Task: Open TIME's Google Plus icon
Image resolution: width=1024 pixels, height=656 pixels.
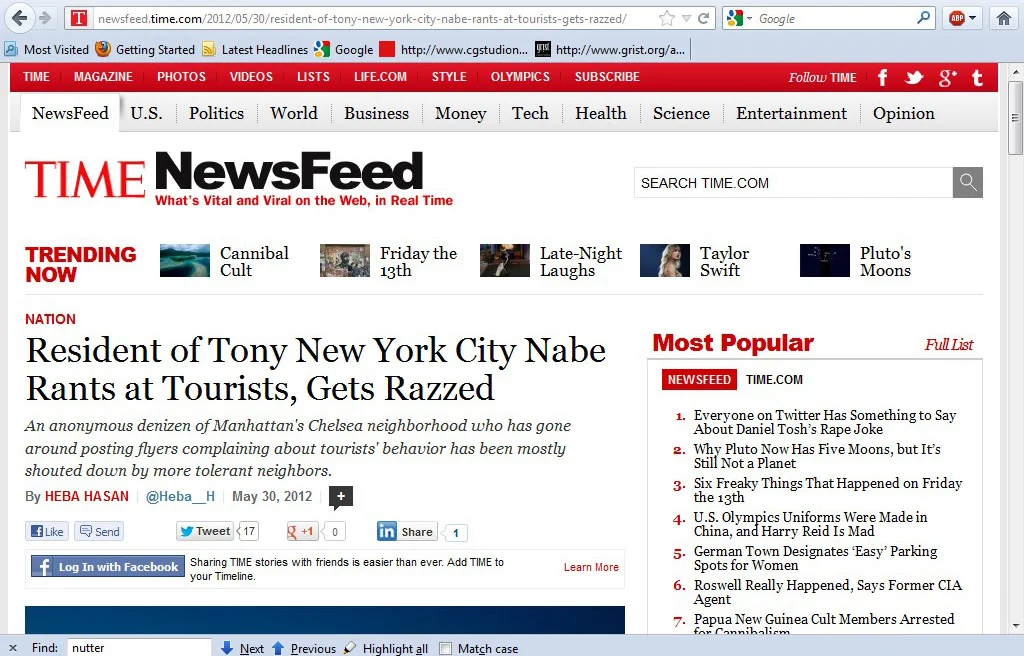Action: click(948, 78)
